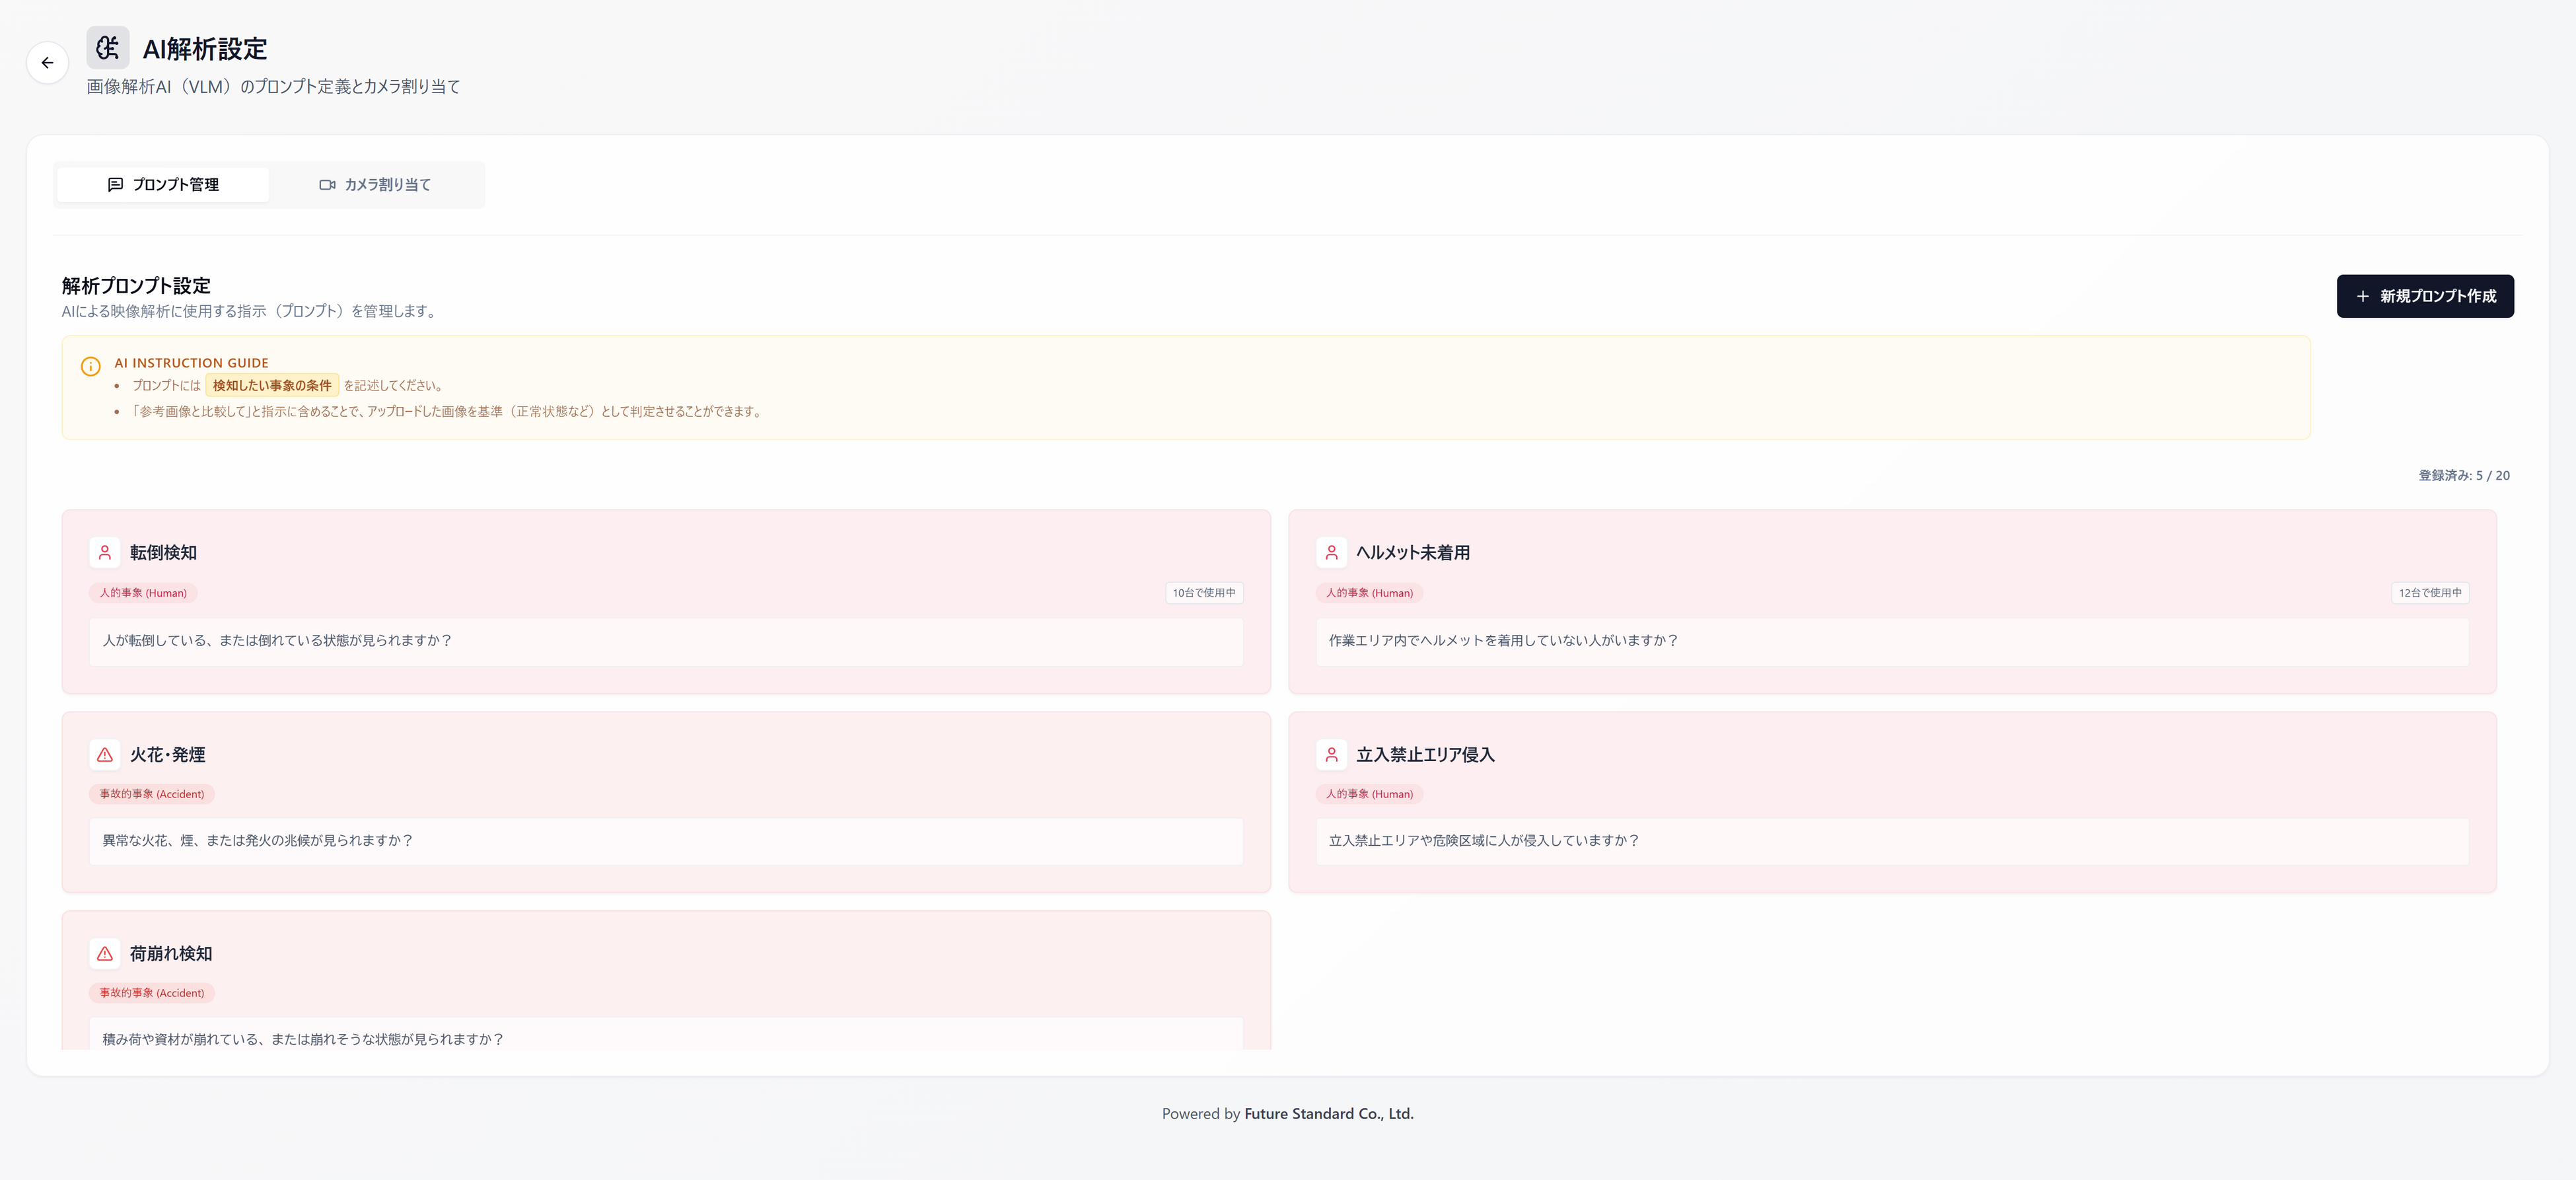Click the info icon in the AI Instruction Guide

point(90,366)
